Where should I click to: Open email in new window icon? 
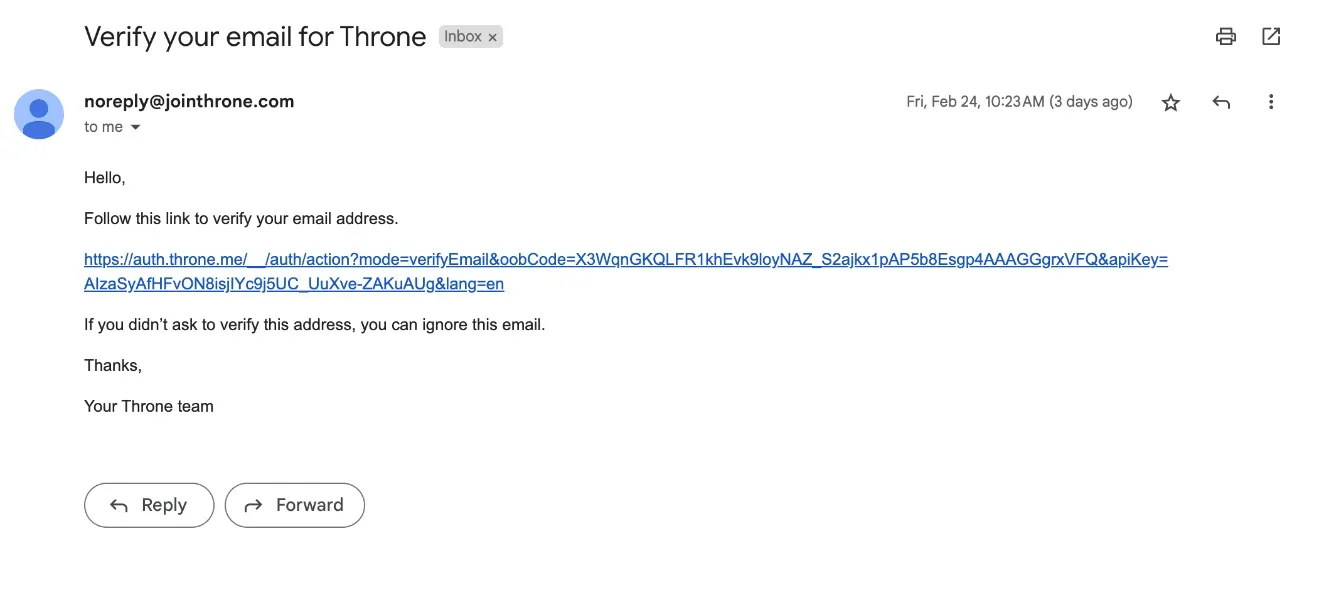tap(1271, 37)
